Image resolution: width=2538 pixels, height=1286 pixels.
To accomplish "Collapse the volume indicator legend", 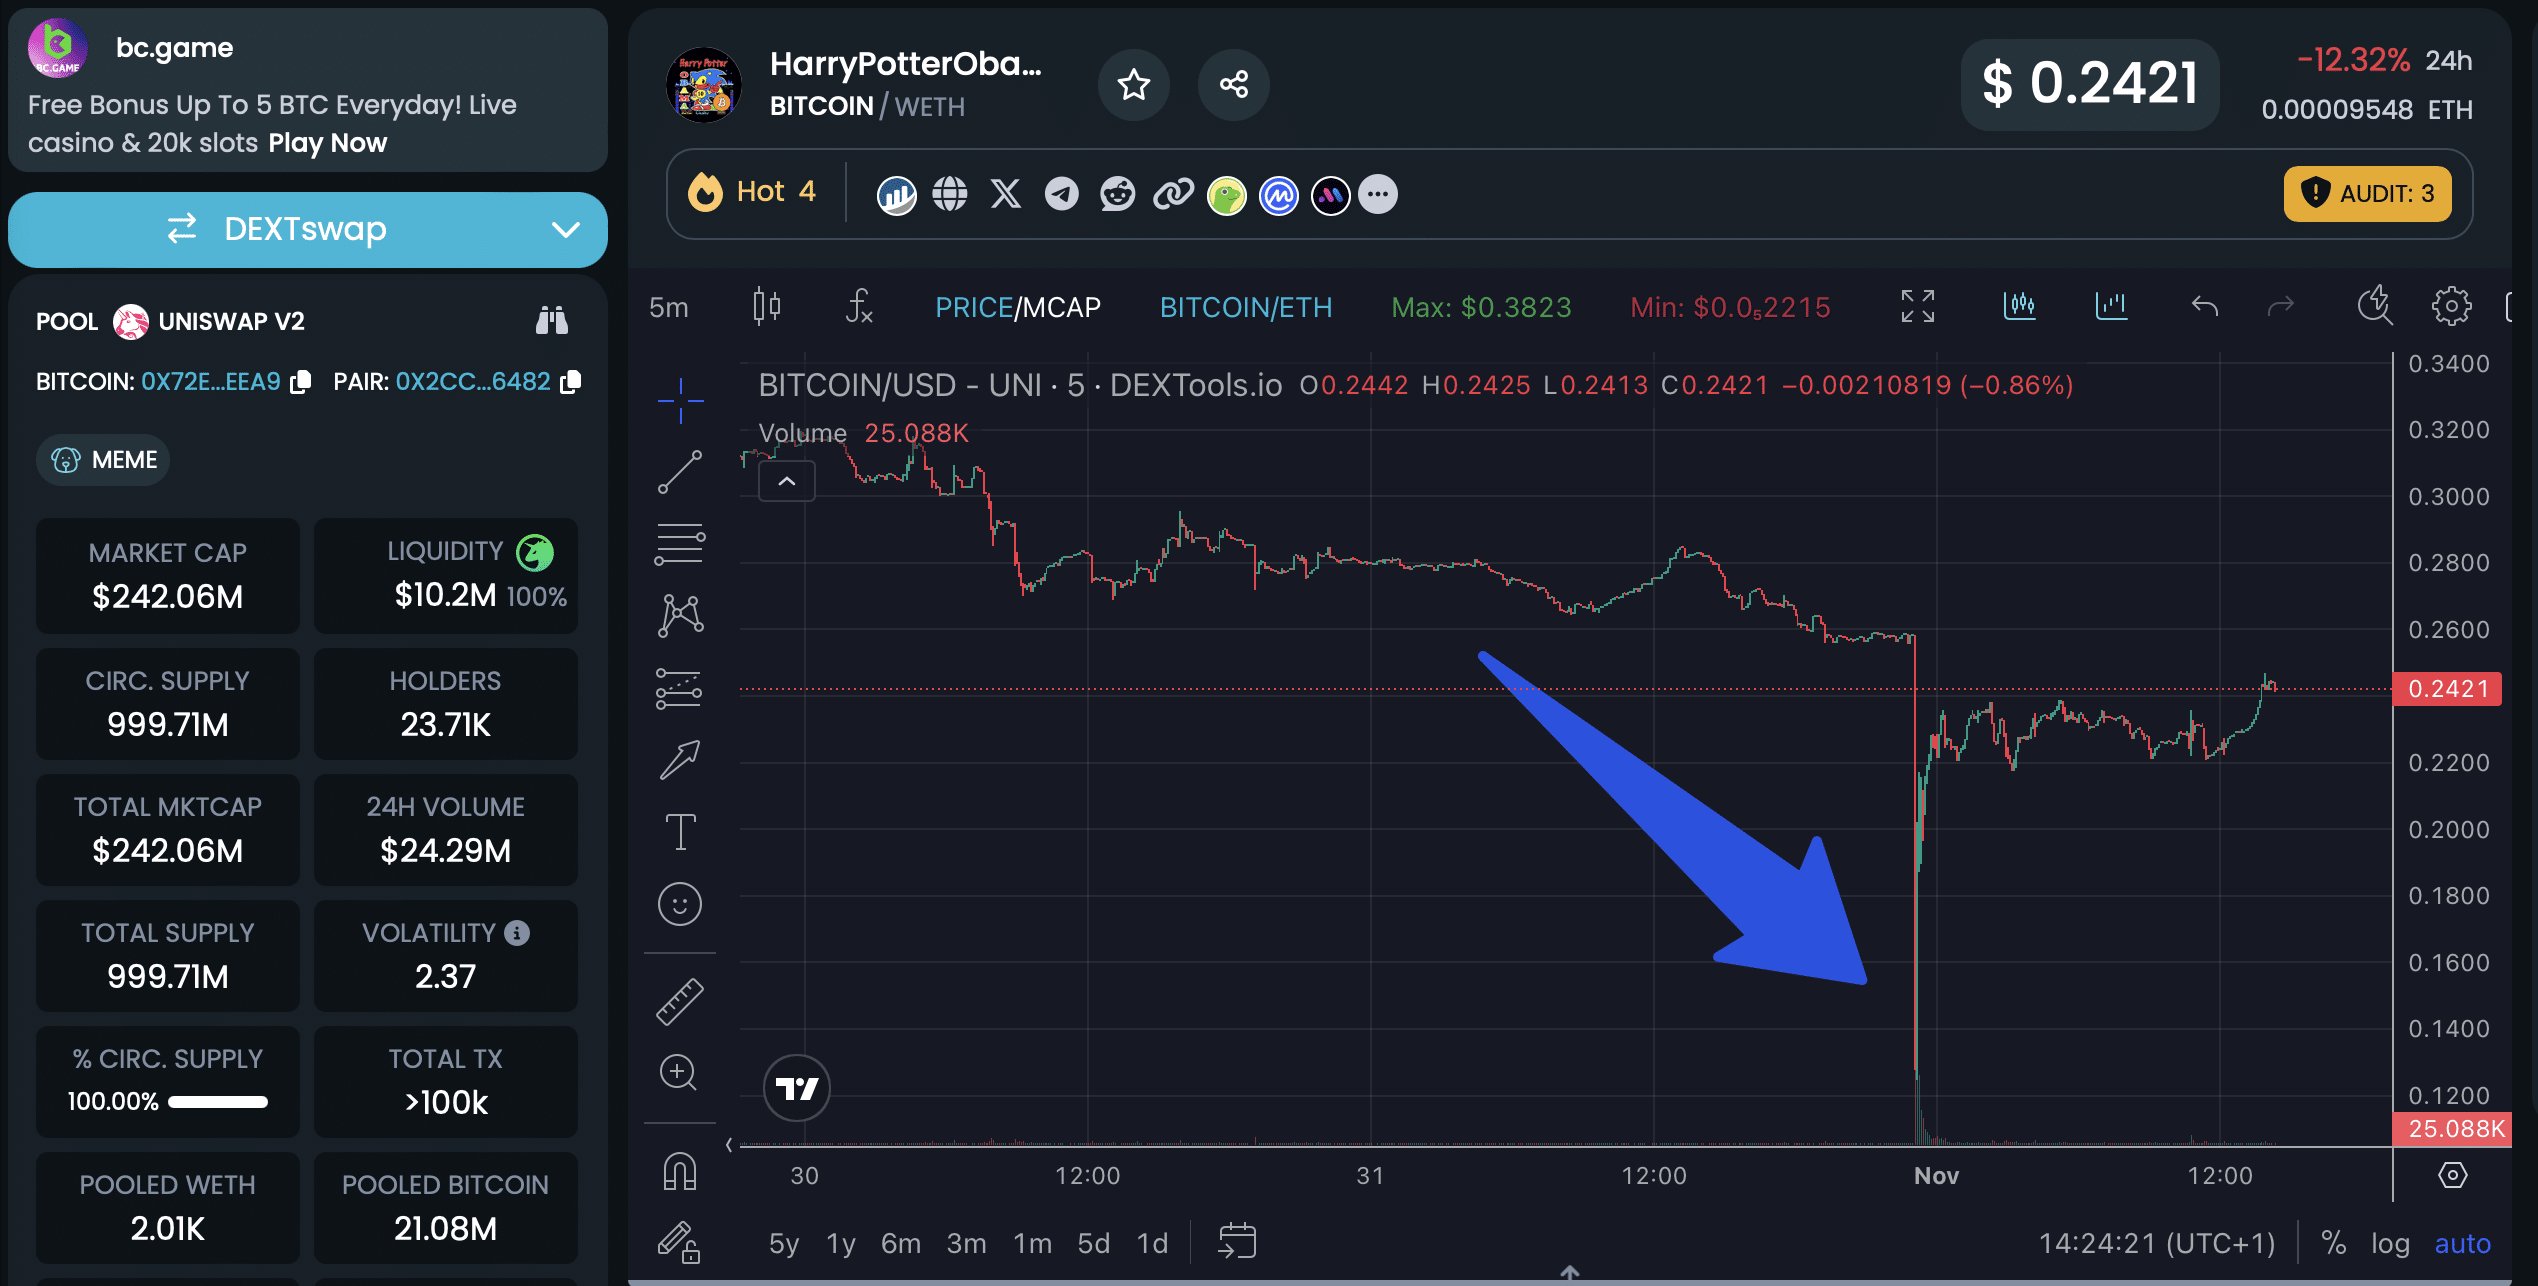I will tap(787, 482).
